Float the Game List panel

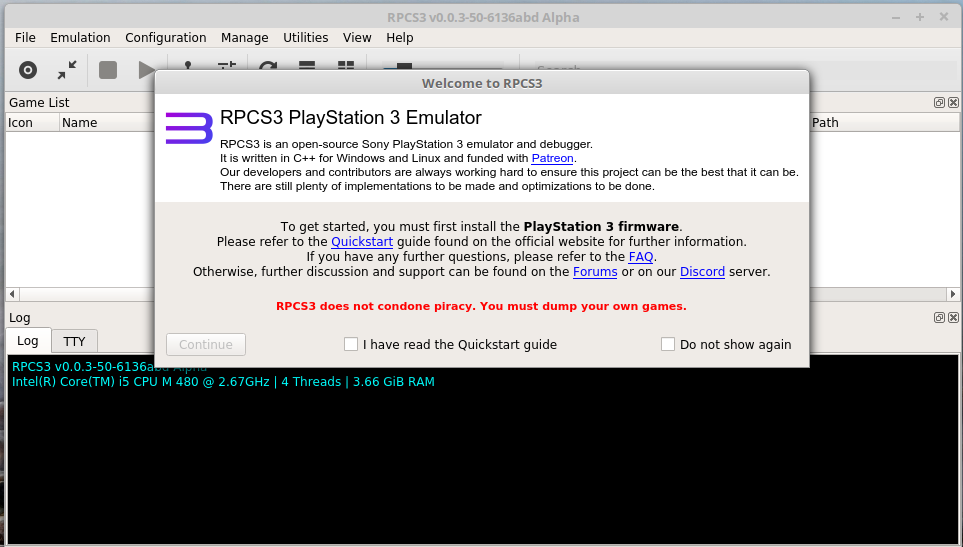point(939,103)
